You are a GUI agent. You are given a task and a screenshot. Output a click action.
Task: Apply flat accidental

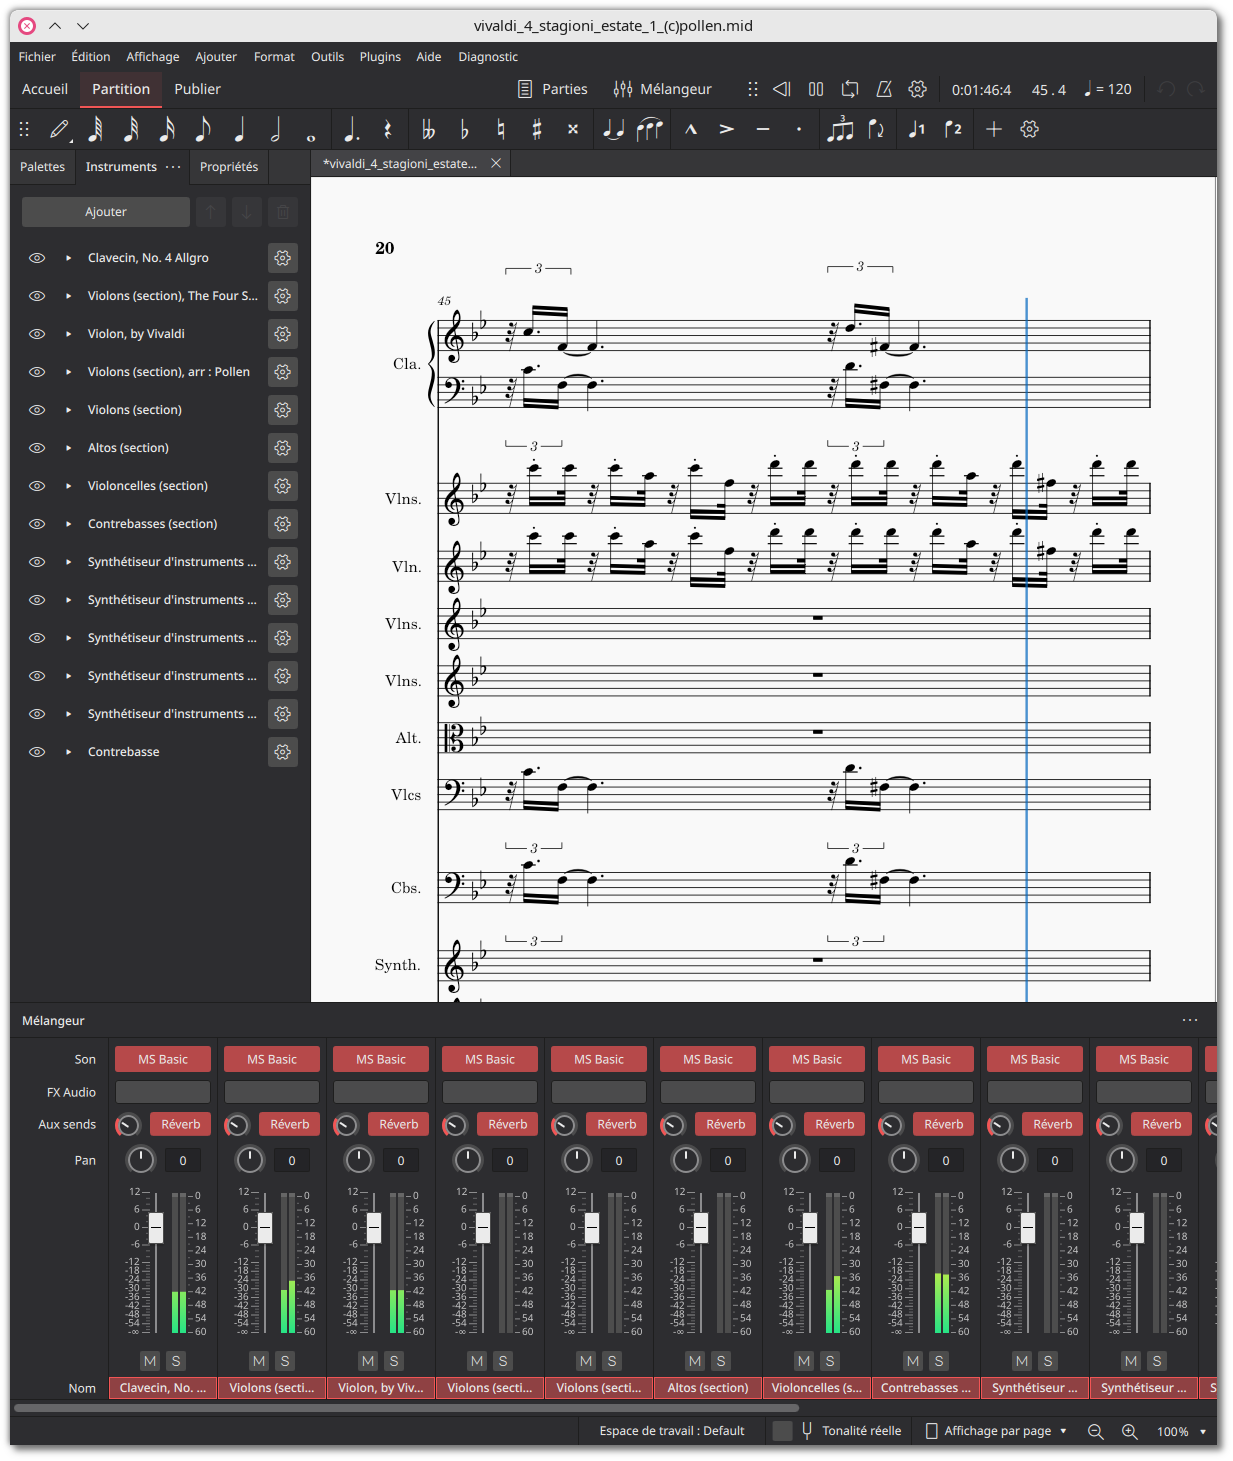click(464, 129)
